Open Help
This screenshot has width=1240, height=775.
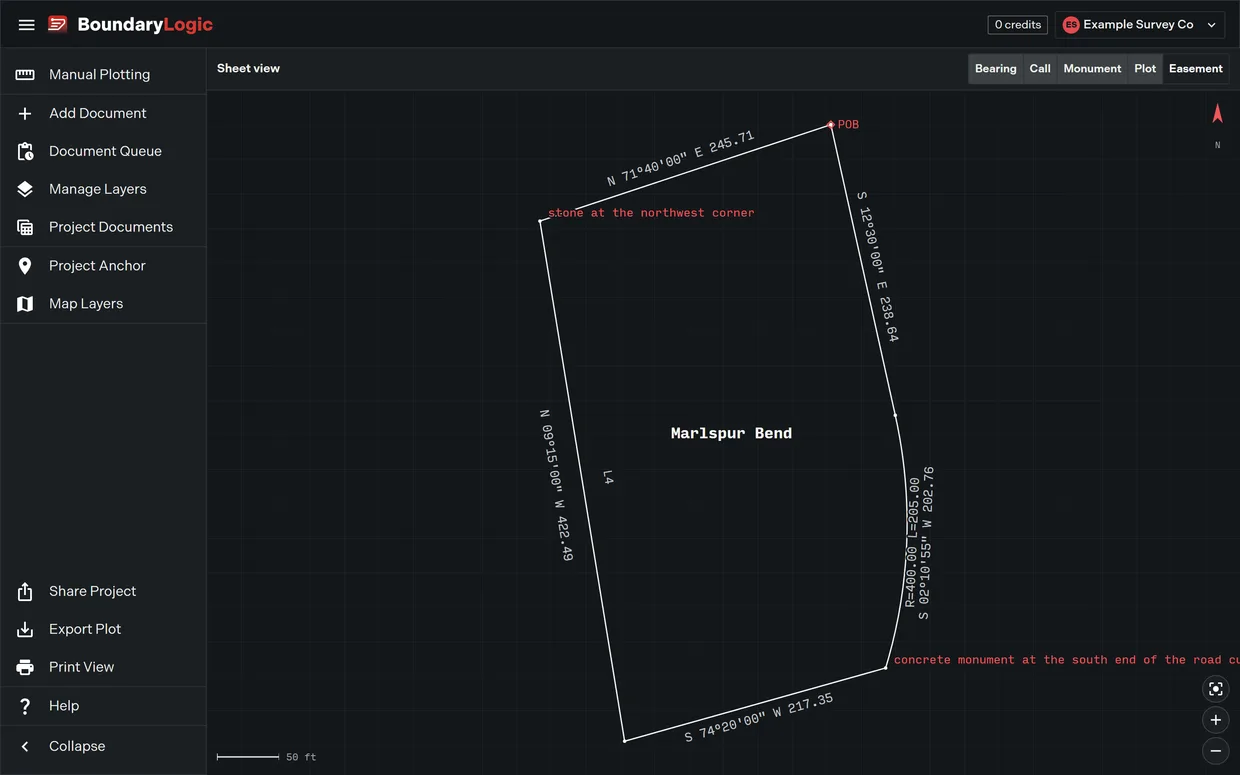[x=103, y=706]
